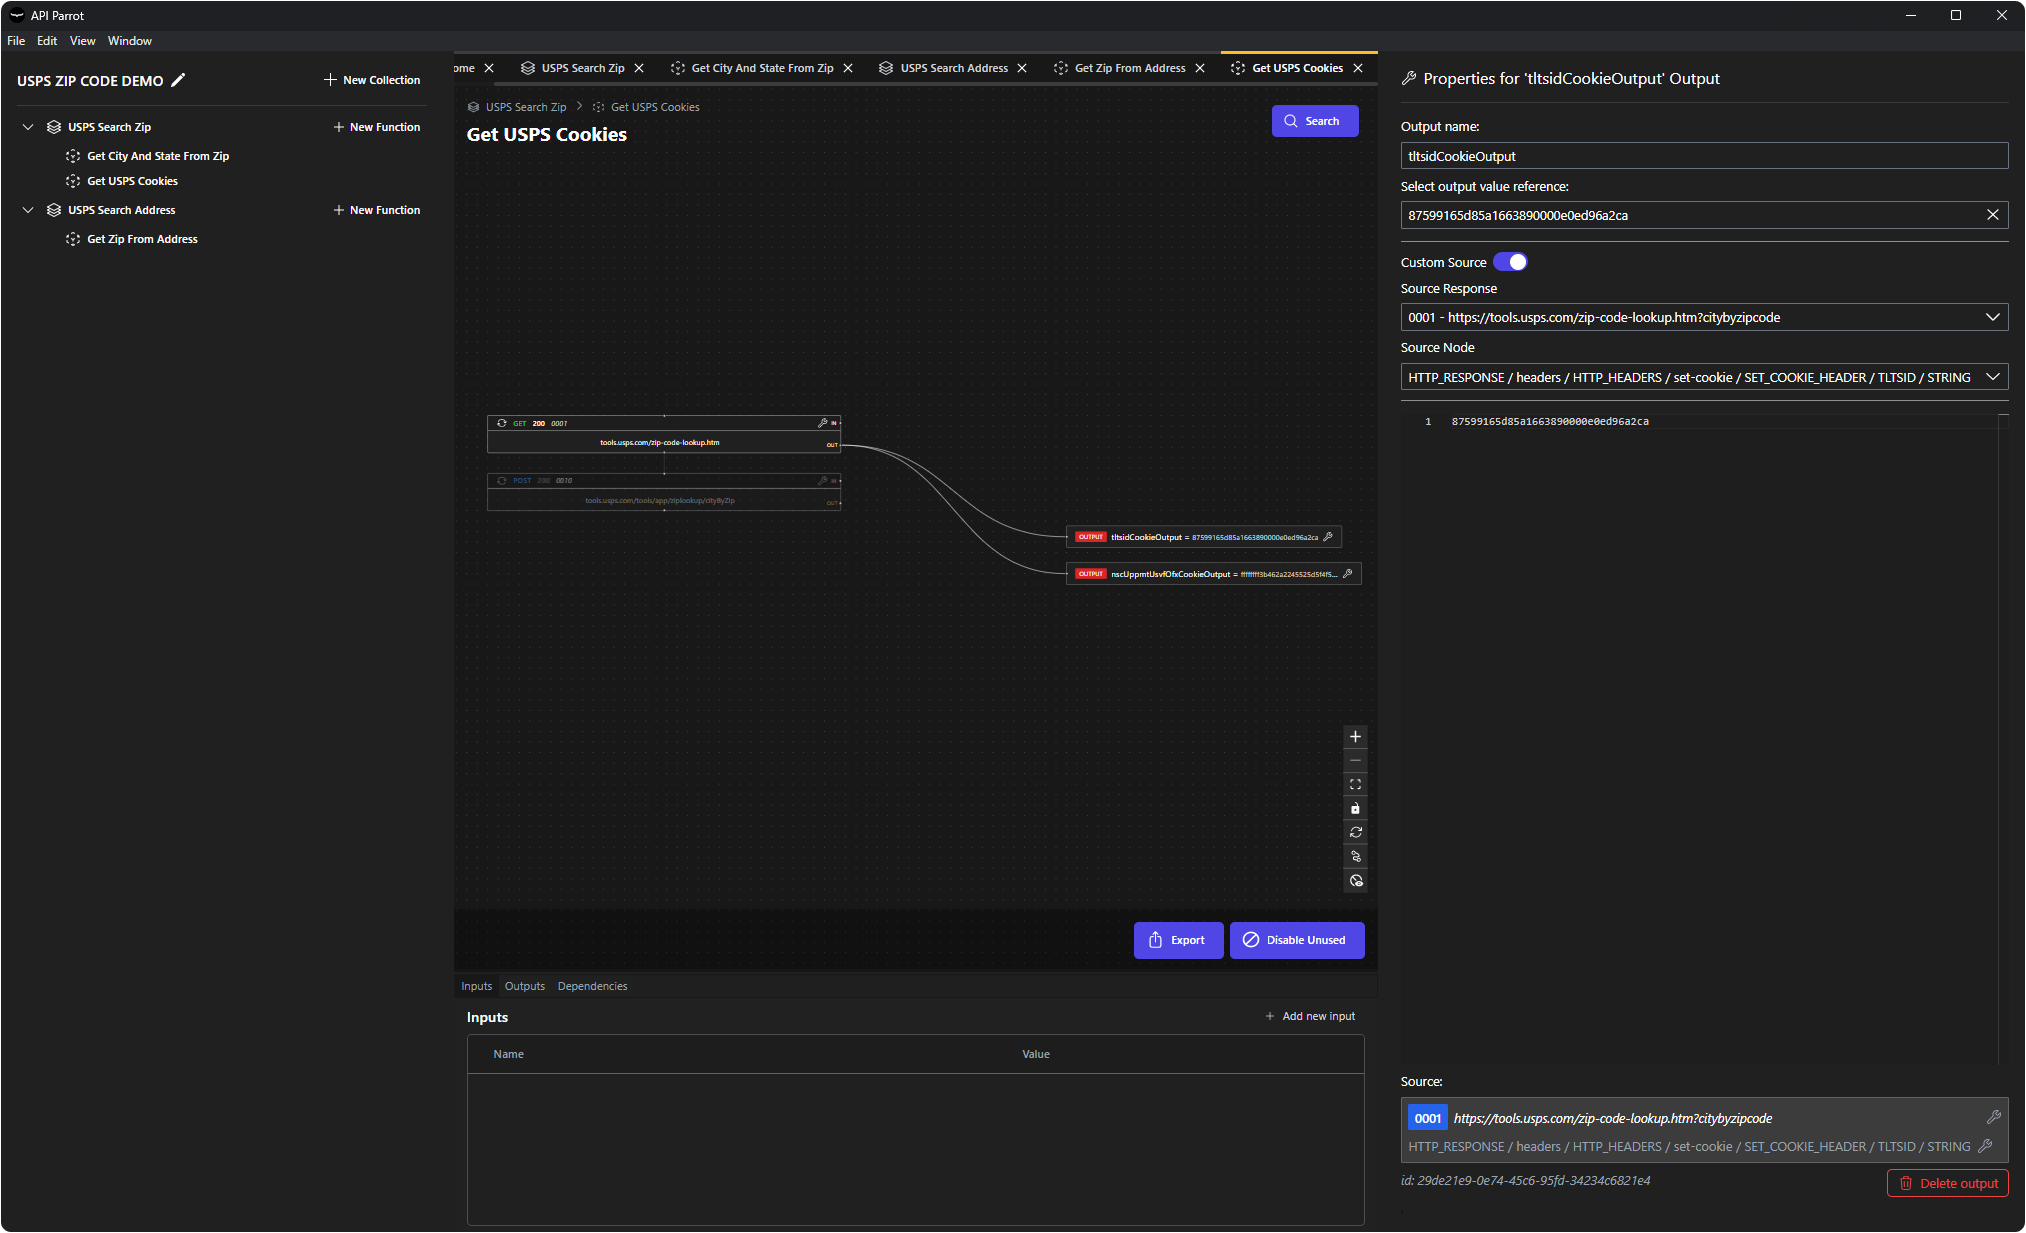Toggle the canvas lock icon
The image size is (2026, 1233).
[x=1355, y=809]
